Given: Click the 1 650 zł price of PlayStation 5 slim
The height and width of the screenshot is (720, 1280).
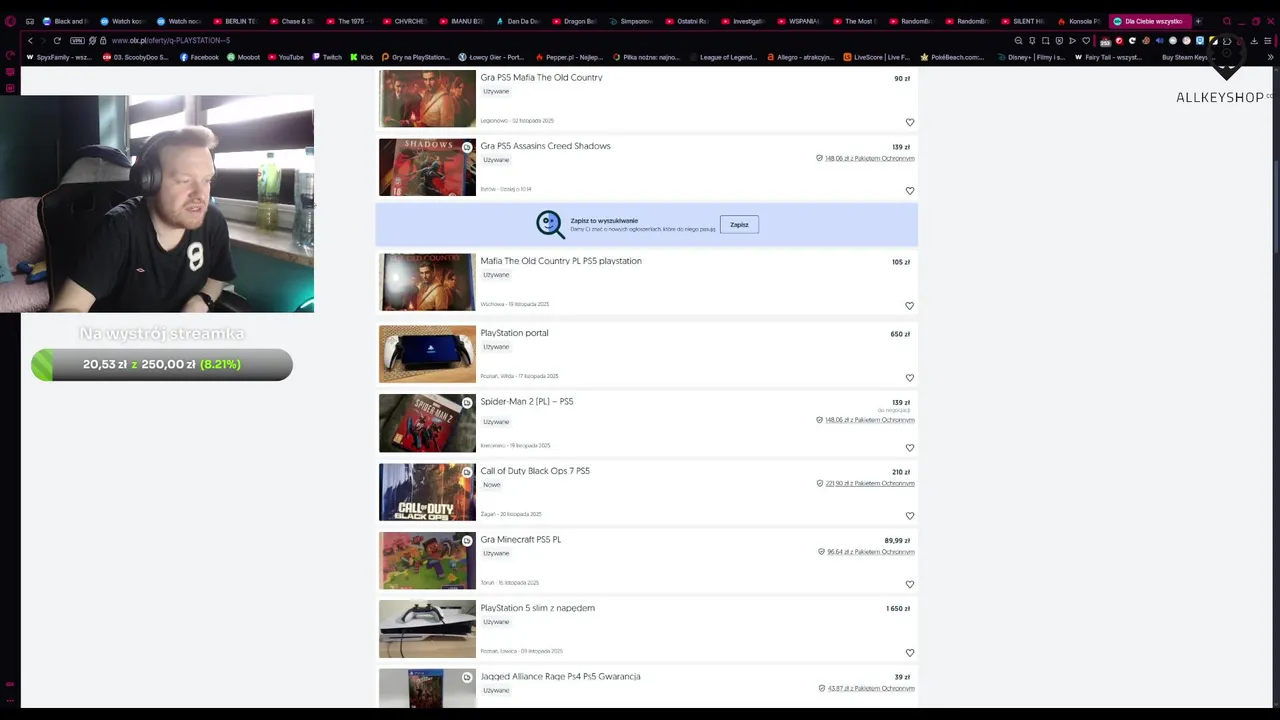Looking at the screenshot, I should pyautogui.click(x=898, y=609).
